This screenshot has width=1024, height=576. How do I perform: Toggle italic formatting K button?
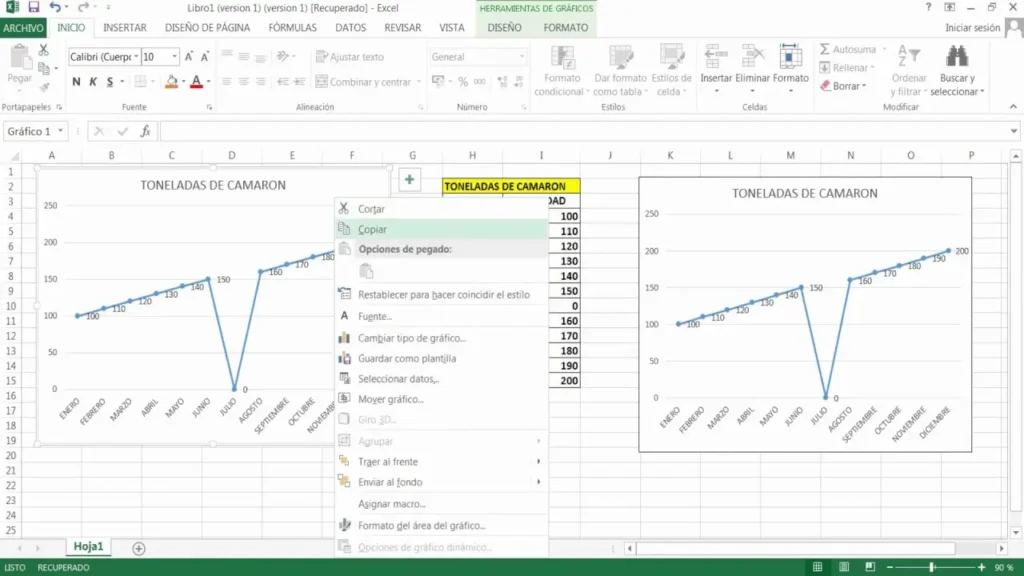click(x=93, y=82)
